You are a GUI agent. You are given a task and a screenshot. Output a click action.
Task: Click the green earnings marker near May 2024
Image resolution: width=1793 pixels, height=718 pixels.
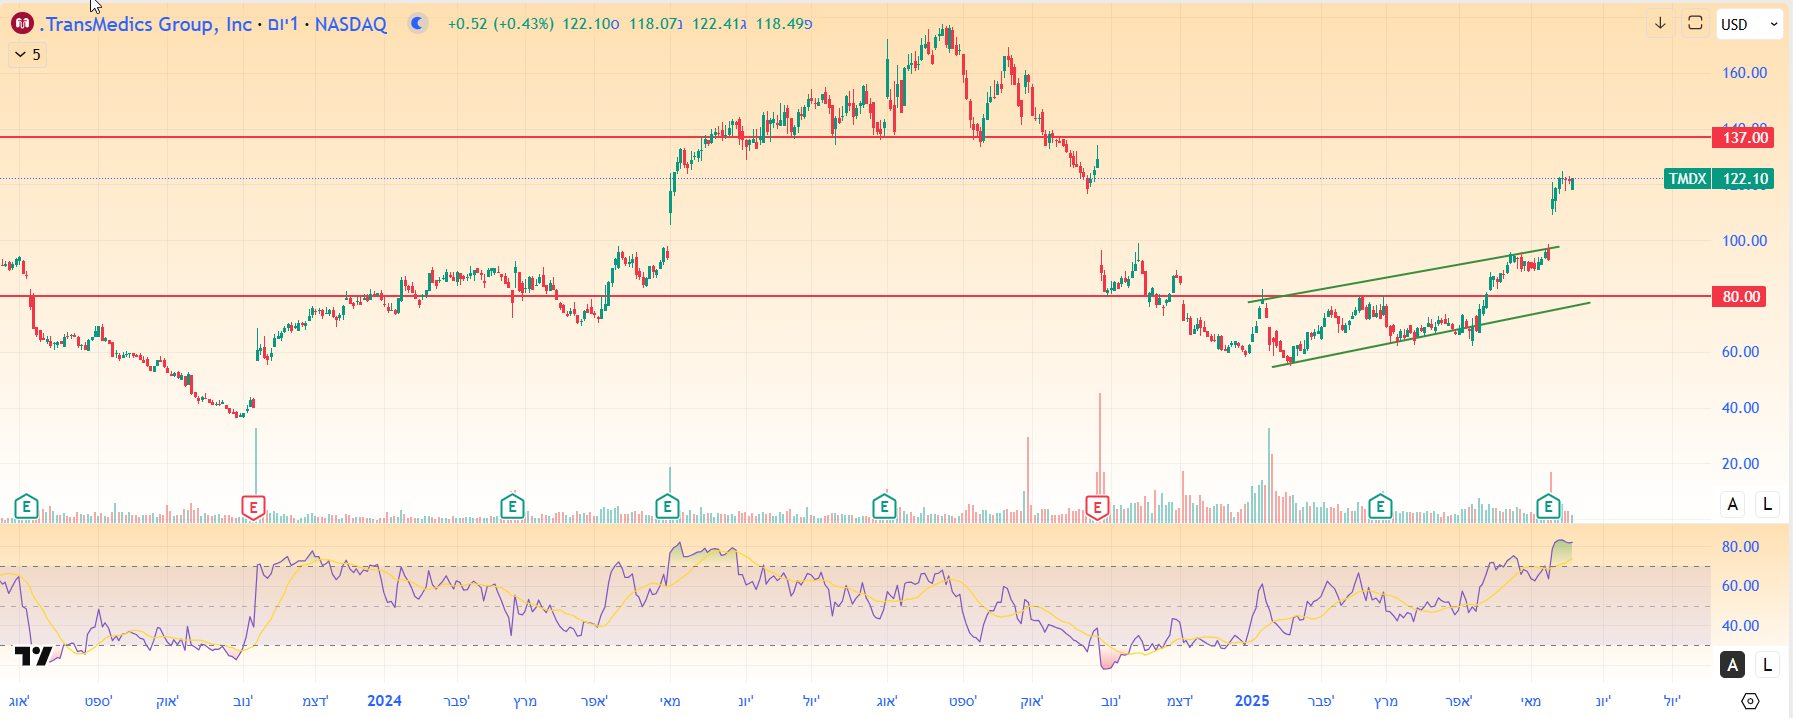pyautogui.click(x=667, y=507)
